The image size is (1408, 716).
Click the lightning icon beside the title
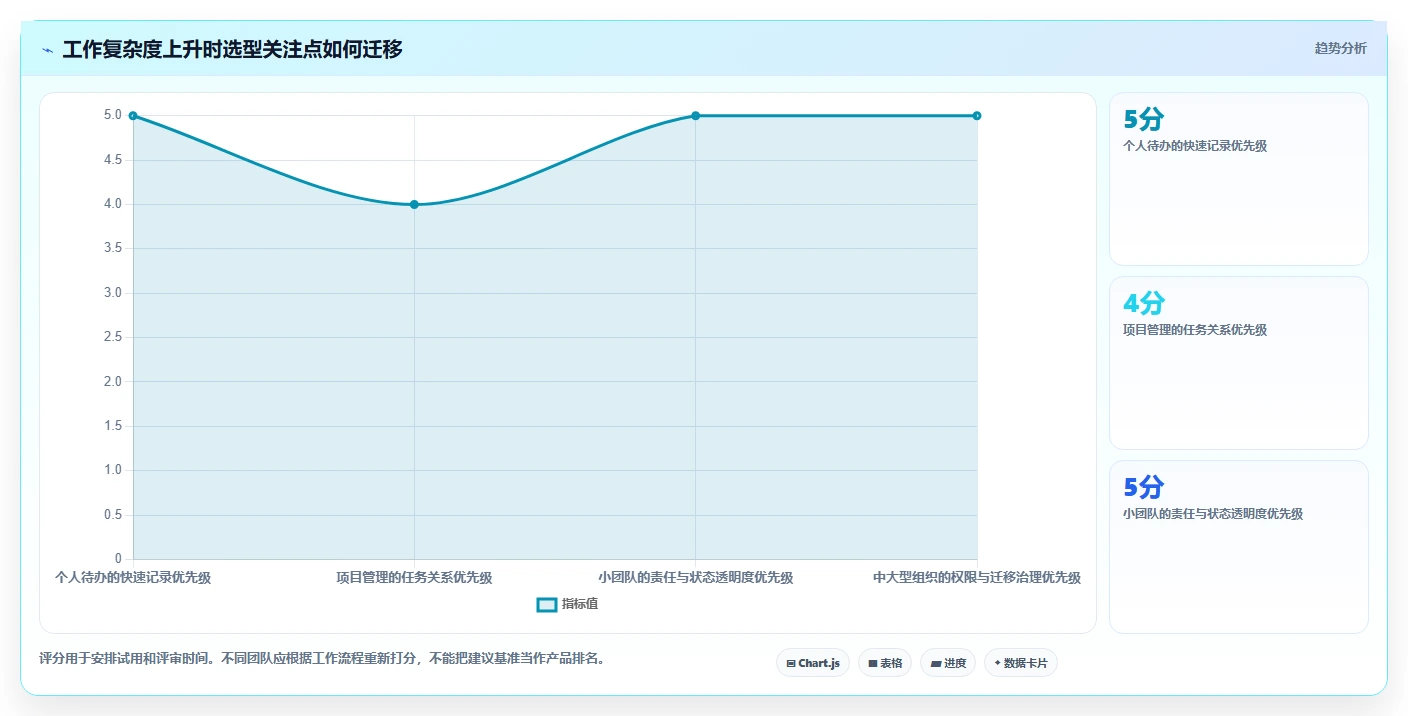coord(48,50)
